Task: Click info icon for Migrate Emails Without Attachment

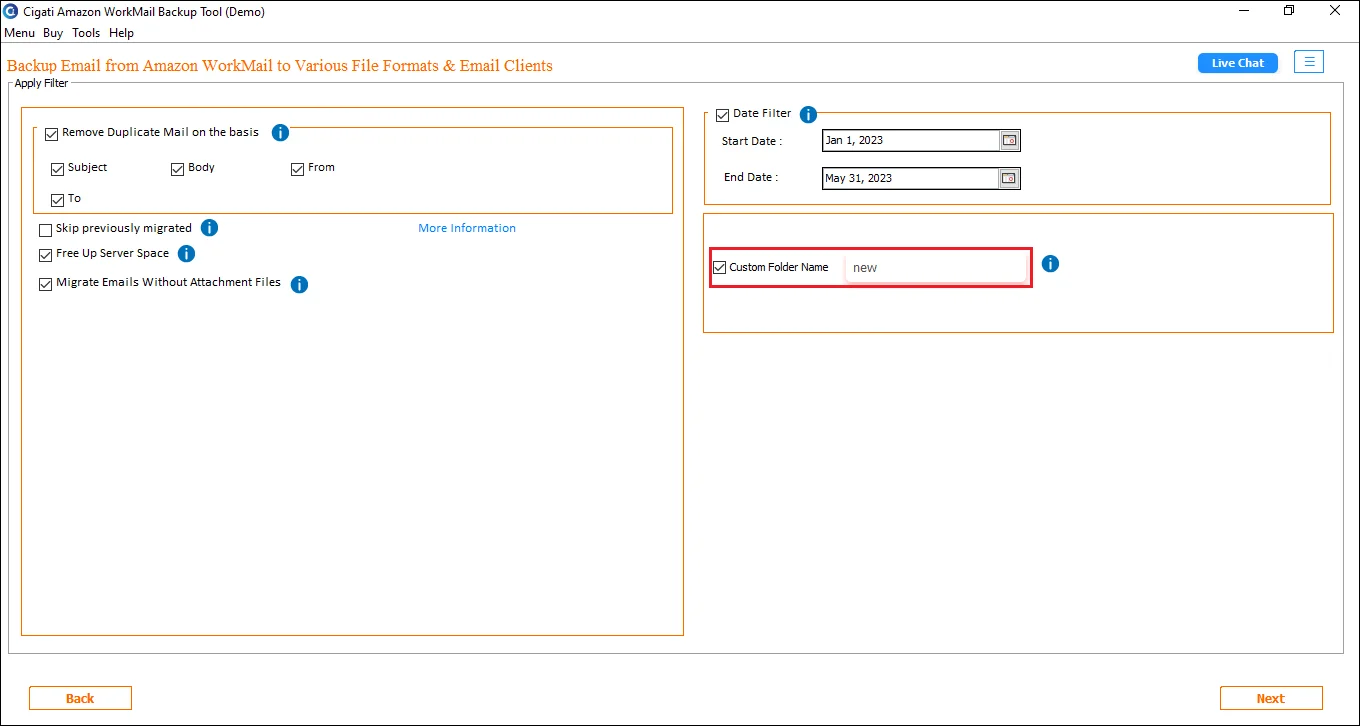Action: point(299,285)
